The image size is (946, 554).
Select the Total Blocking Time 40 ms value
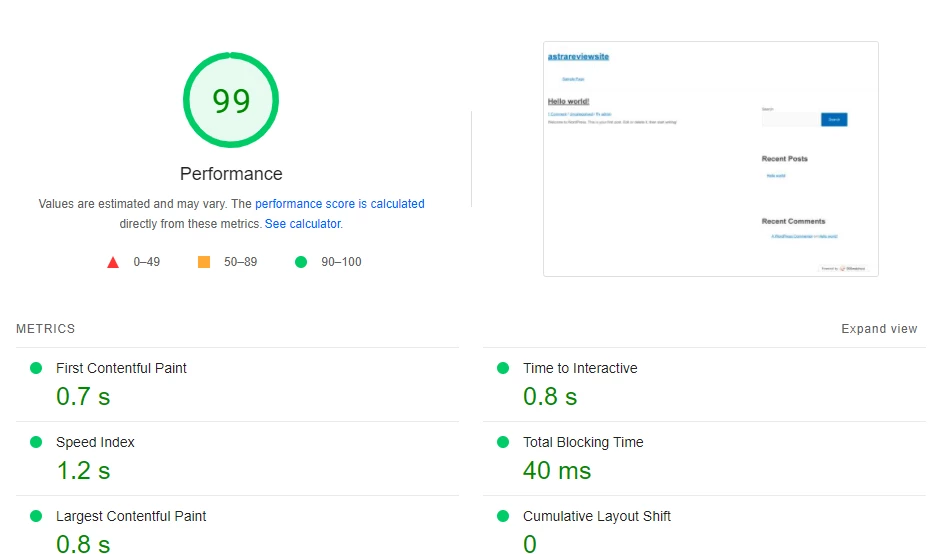(x=557, y=470)
